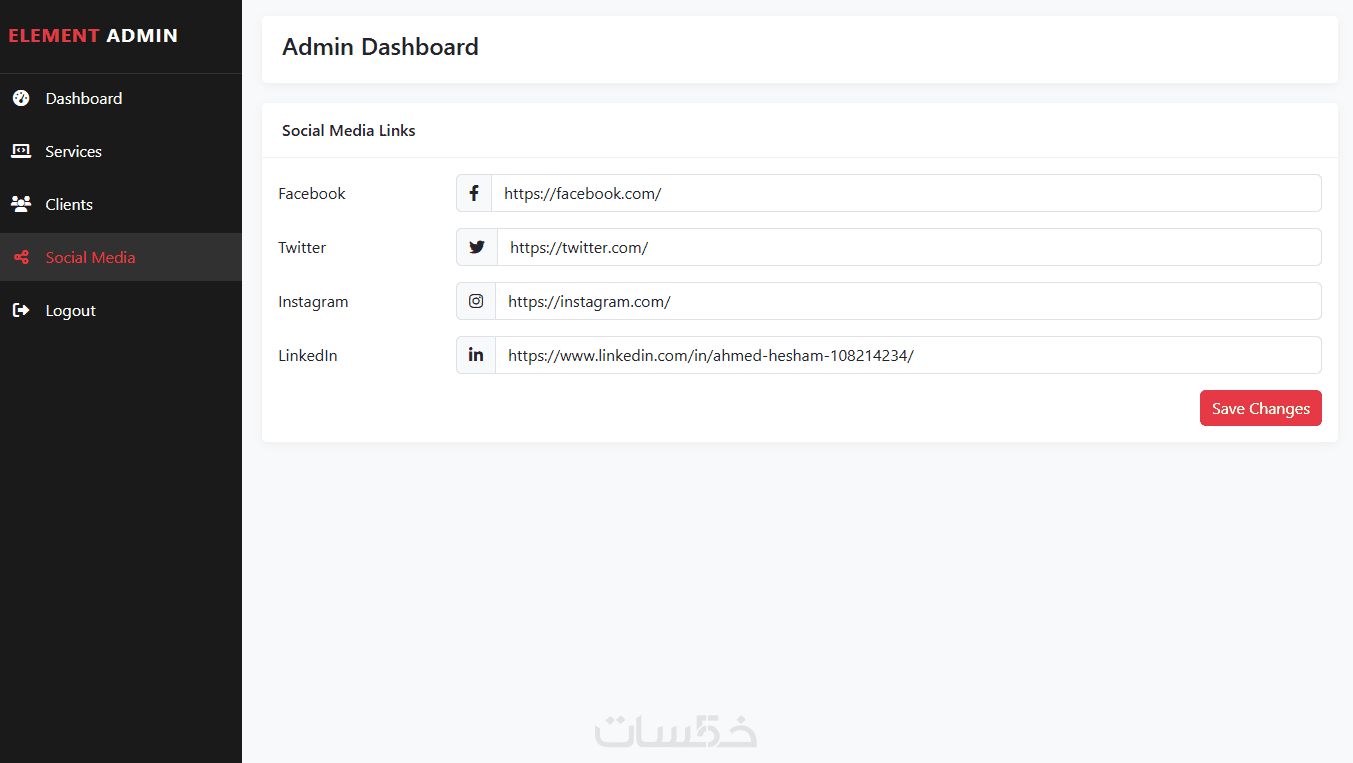The image size is (1353, 763).
Task: Click the Facebook icon beside the URL field
Action: point(474,193)
